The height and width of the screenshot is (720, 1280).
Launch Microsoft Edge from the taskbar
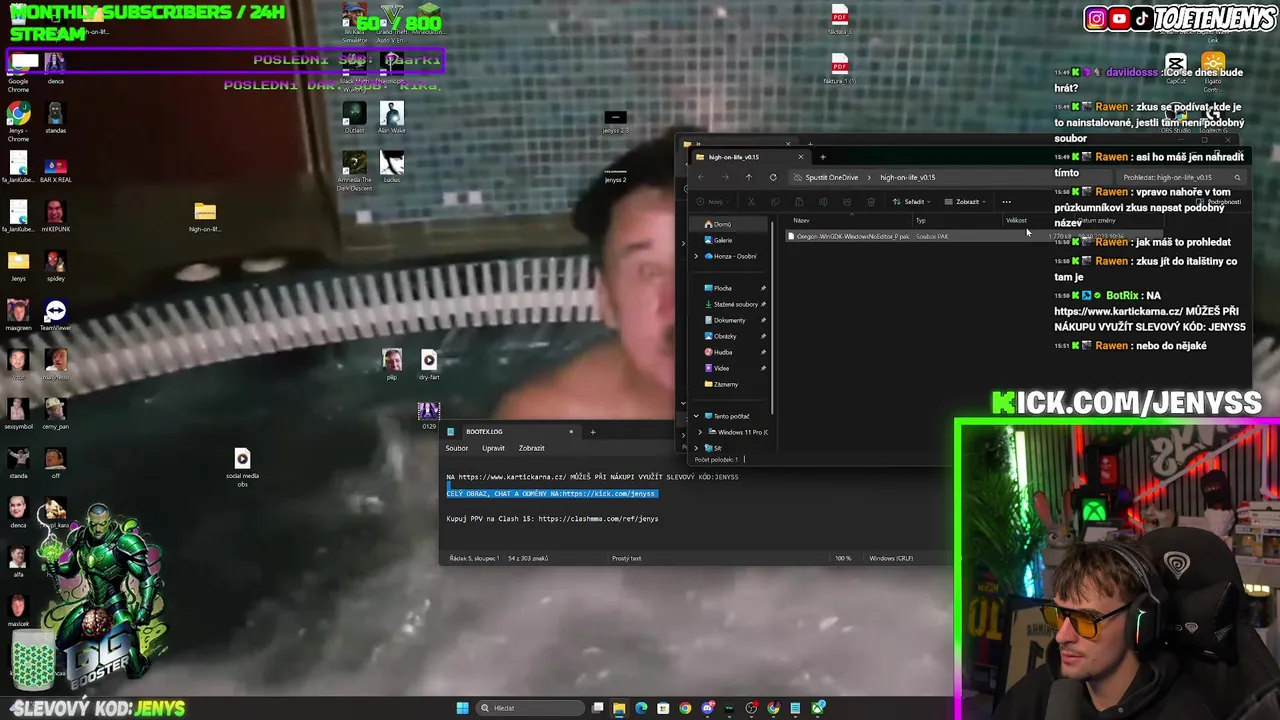641,708
